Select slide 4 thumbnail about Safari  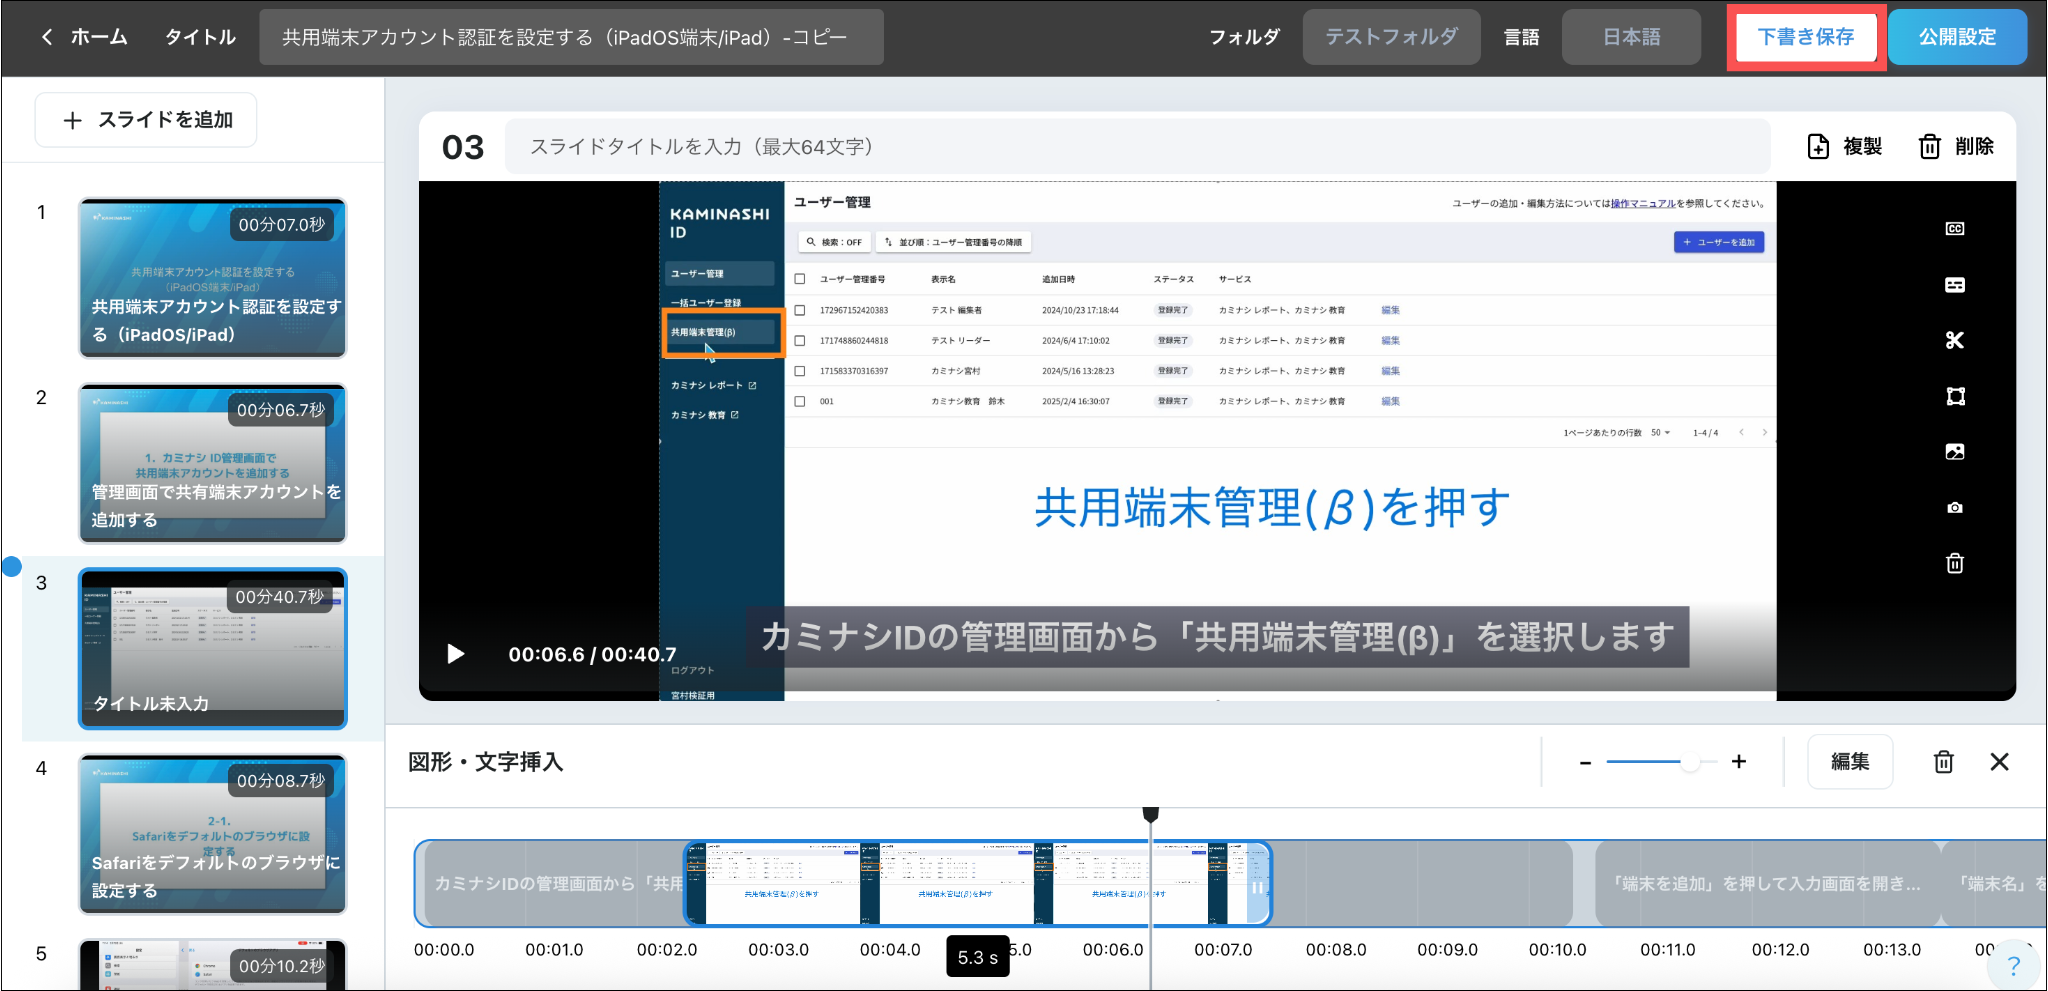(x=213, y=834)
